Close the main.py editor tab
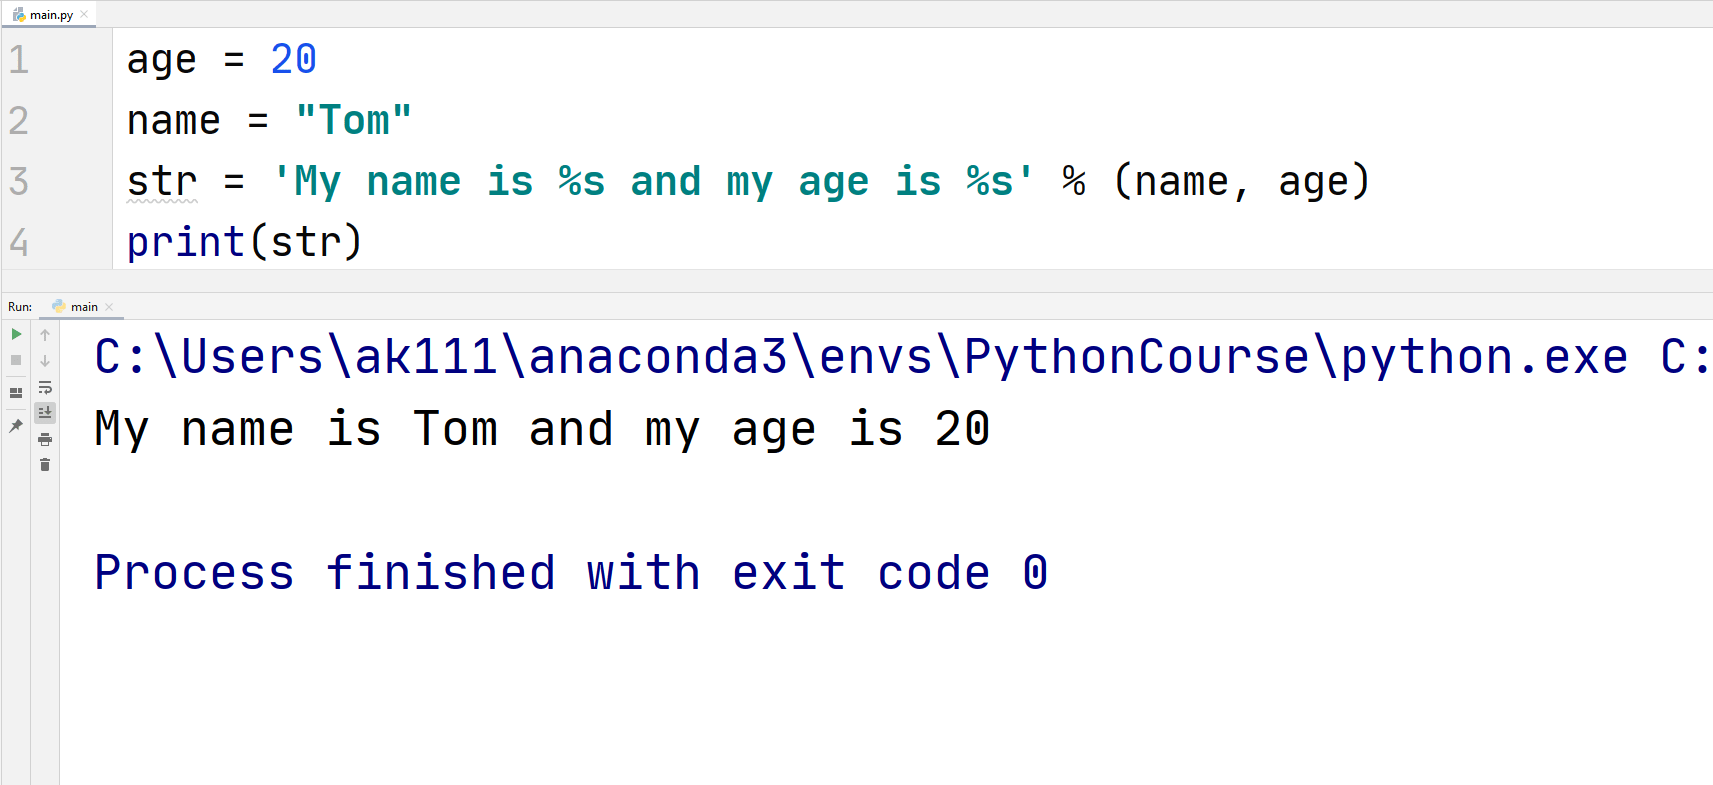This screenshot has width=1713, height=785. [84, 14]
